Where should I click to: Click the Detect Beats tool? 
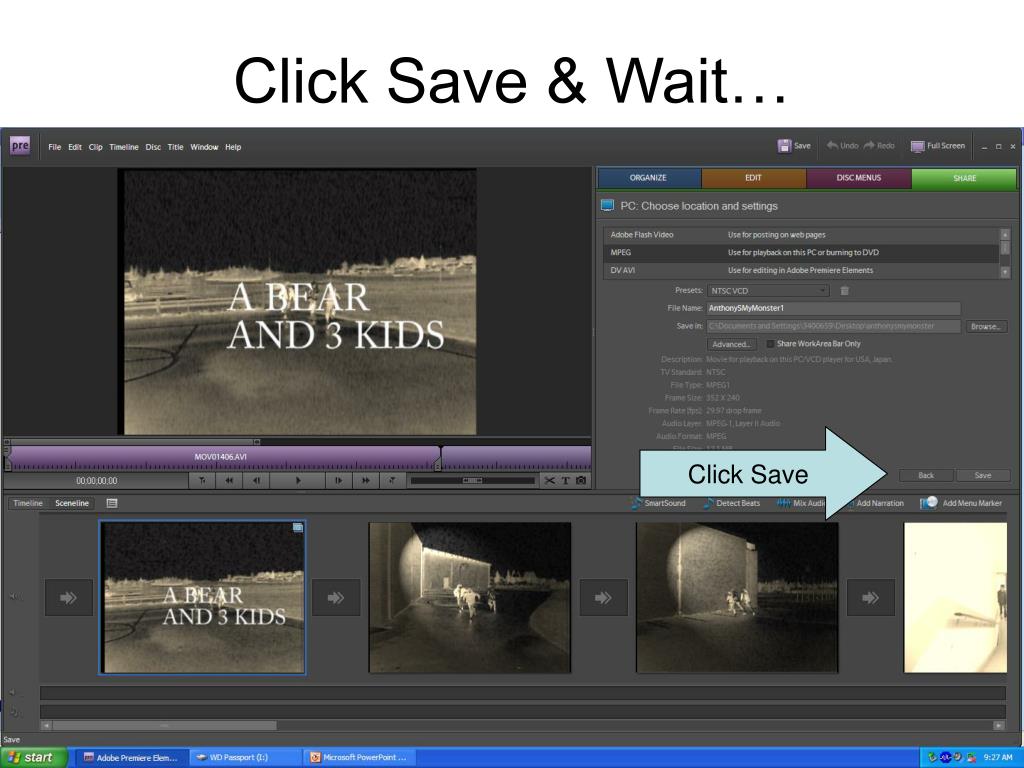[x=731, y=503]
